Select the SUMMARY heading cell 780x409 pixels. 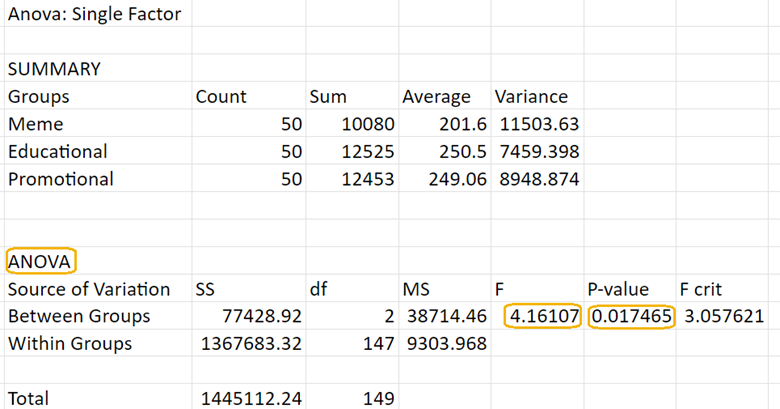click(54, 69)
